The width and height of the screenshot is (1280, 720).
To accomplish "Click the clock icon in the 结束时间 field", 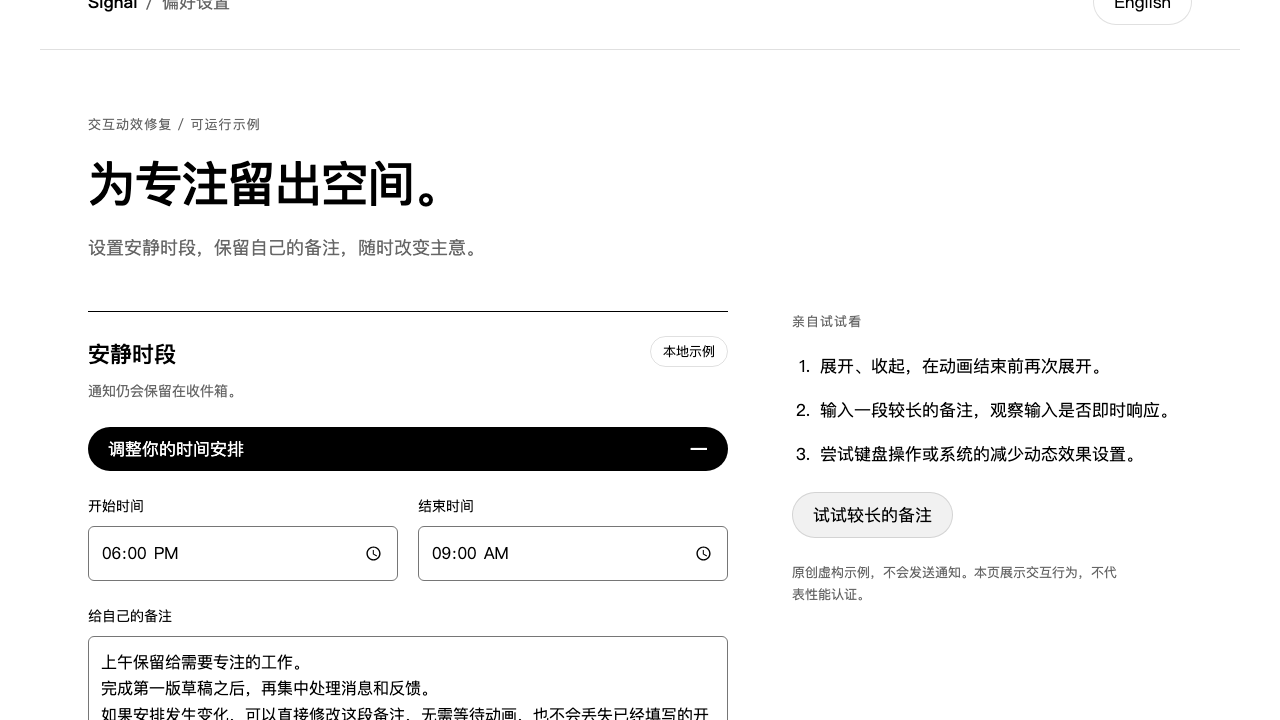I will (x=703, y=553).
